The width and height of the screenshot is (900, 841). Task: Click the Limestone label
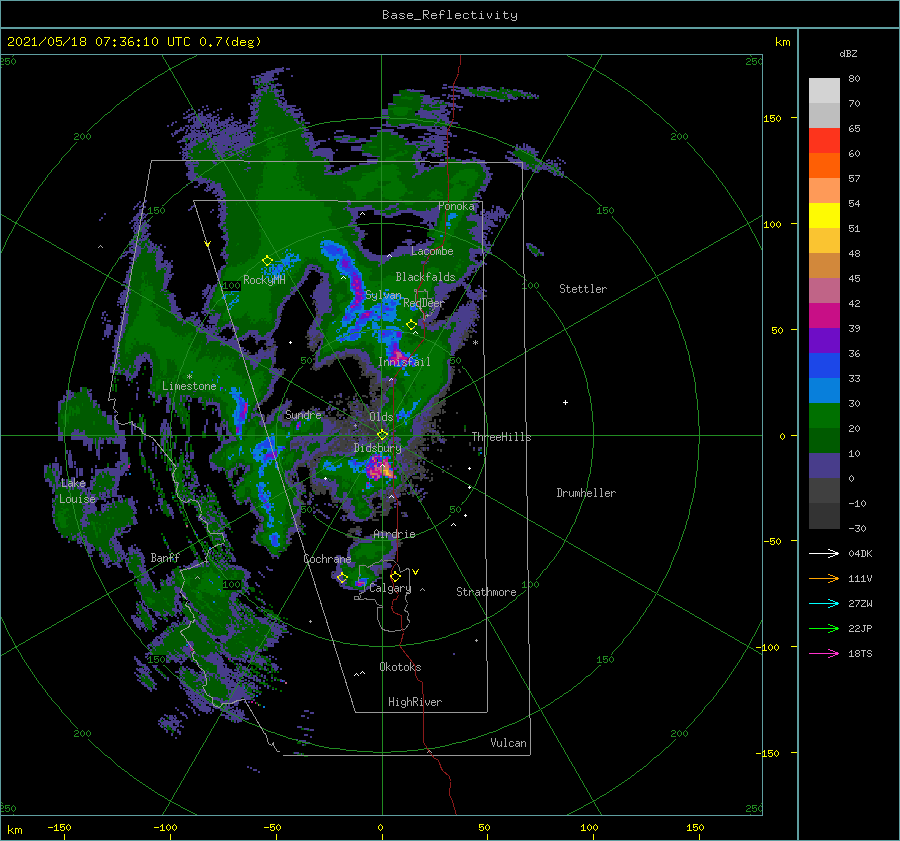click(x=189, y=386)
